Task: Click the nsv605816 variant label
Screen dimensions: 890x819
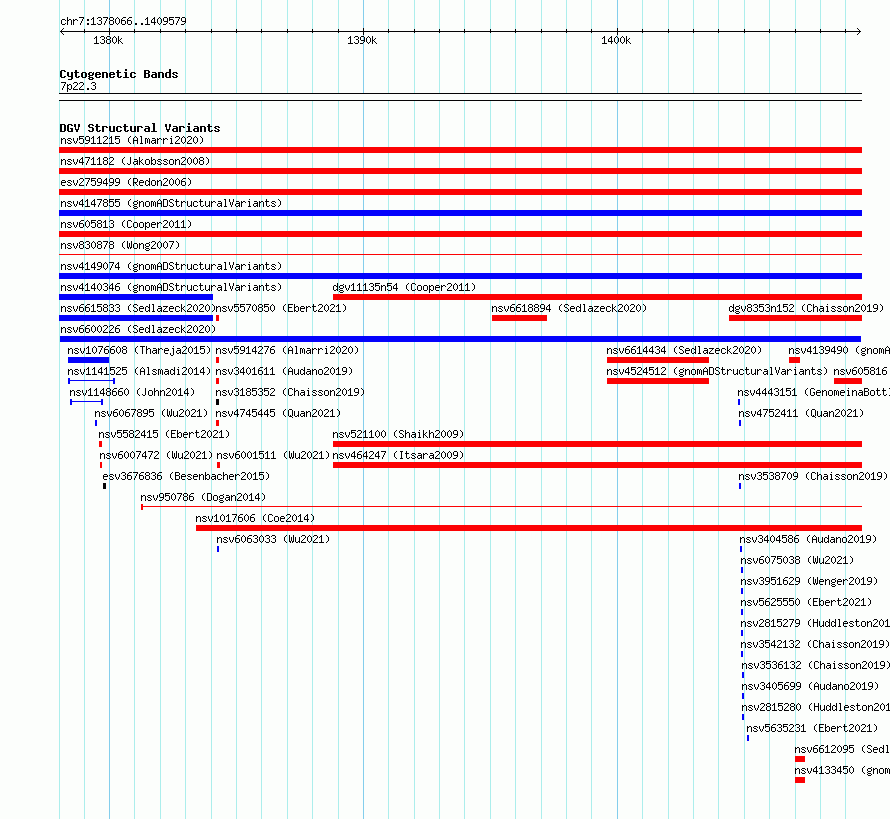Action: pyautogui.click(x=862, y=371)
